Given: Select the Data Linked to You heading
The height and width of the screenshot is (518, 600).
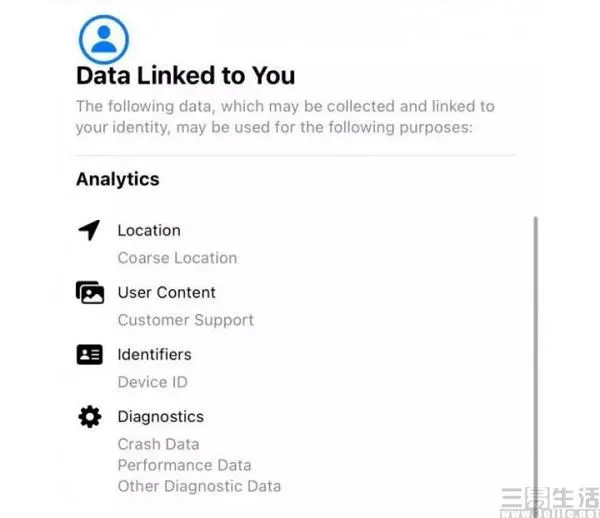Looking at the screenshot, I should coord(185,76).
